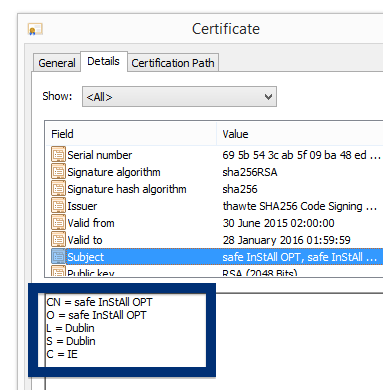
Task: Click the Value column header
Action: 300,134
